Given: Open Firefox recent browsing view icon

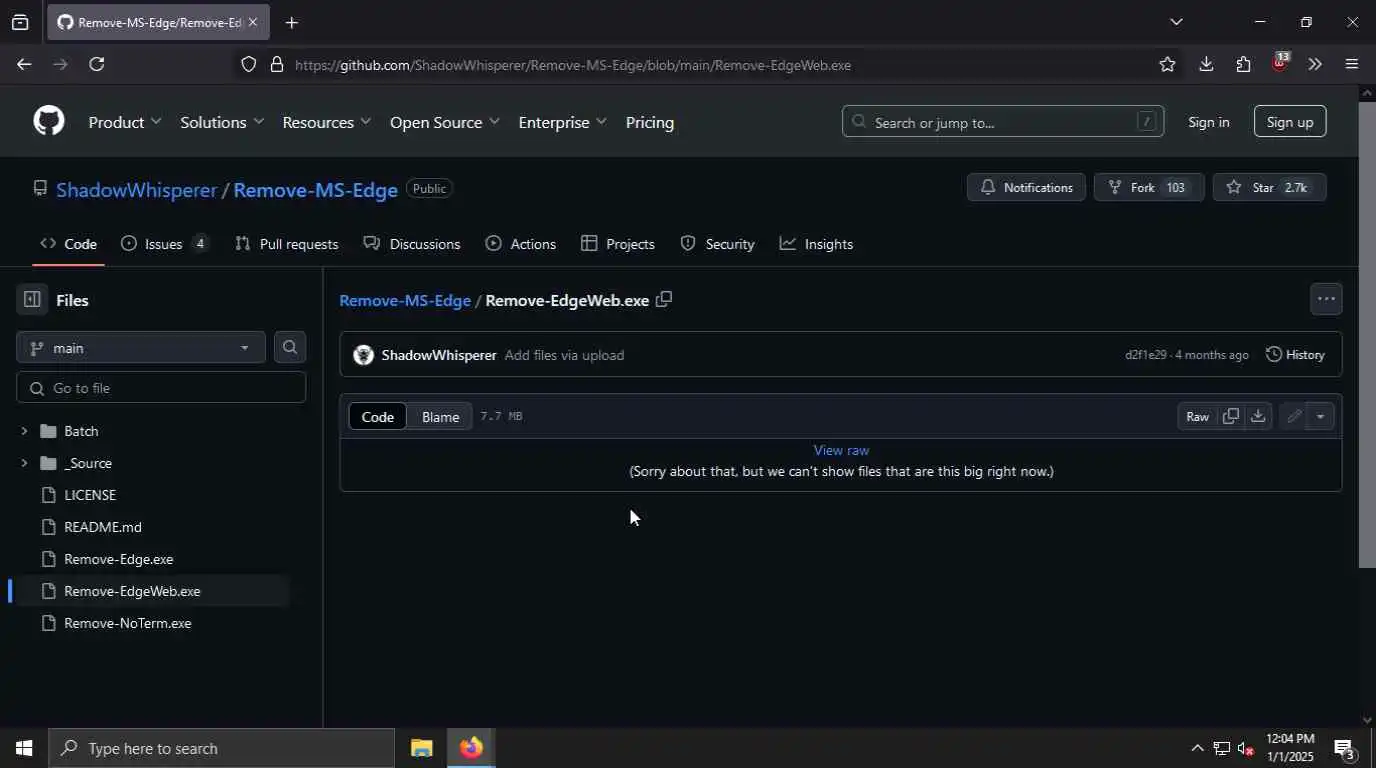Looking at the screenshot, I should point(20,22).
